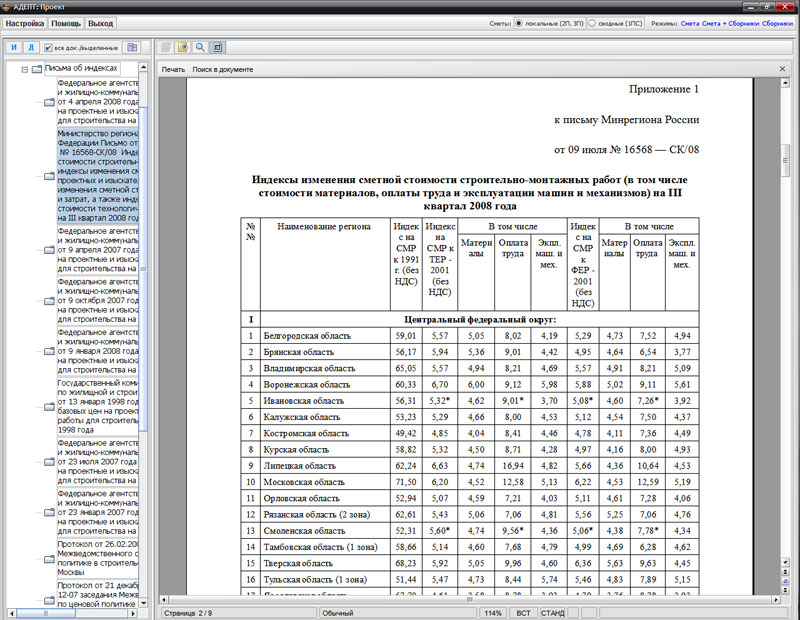This screenshot has width=800, height=620.
Task: Toggle 'все док./выделенные' checkbox
Action: coord(48,47)
